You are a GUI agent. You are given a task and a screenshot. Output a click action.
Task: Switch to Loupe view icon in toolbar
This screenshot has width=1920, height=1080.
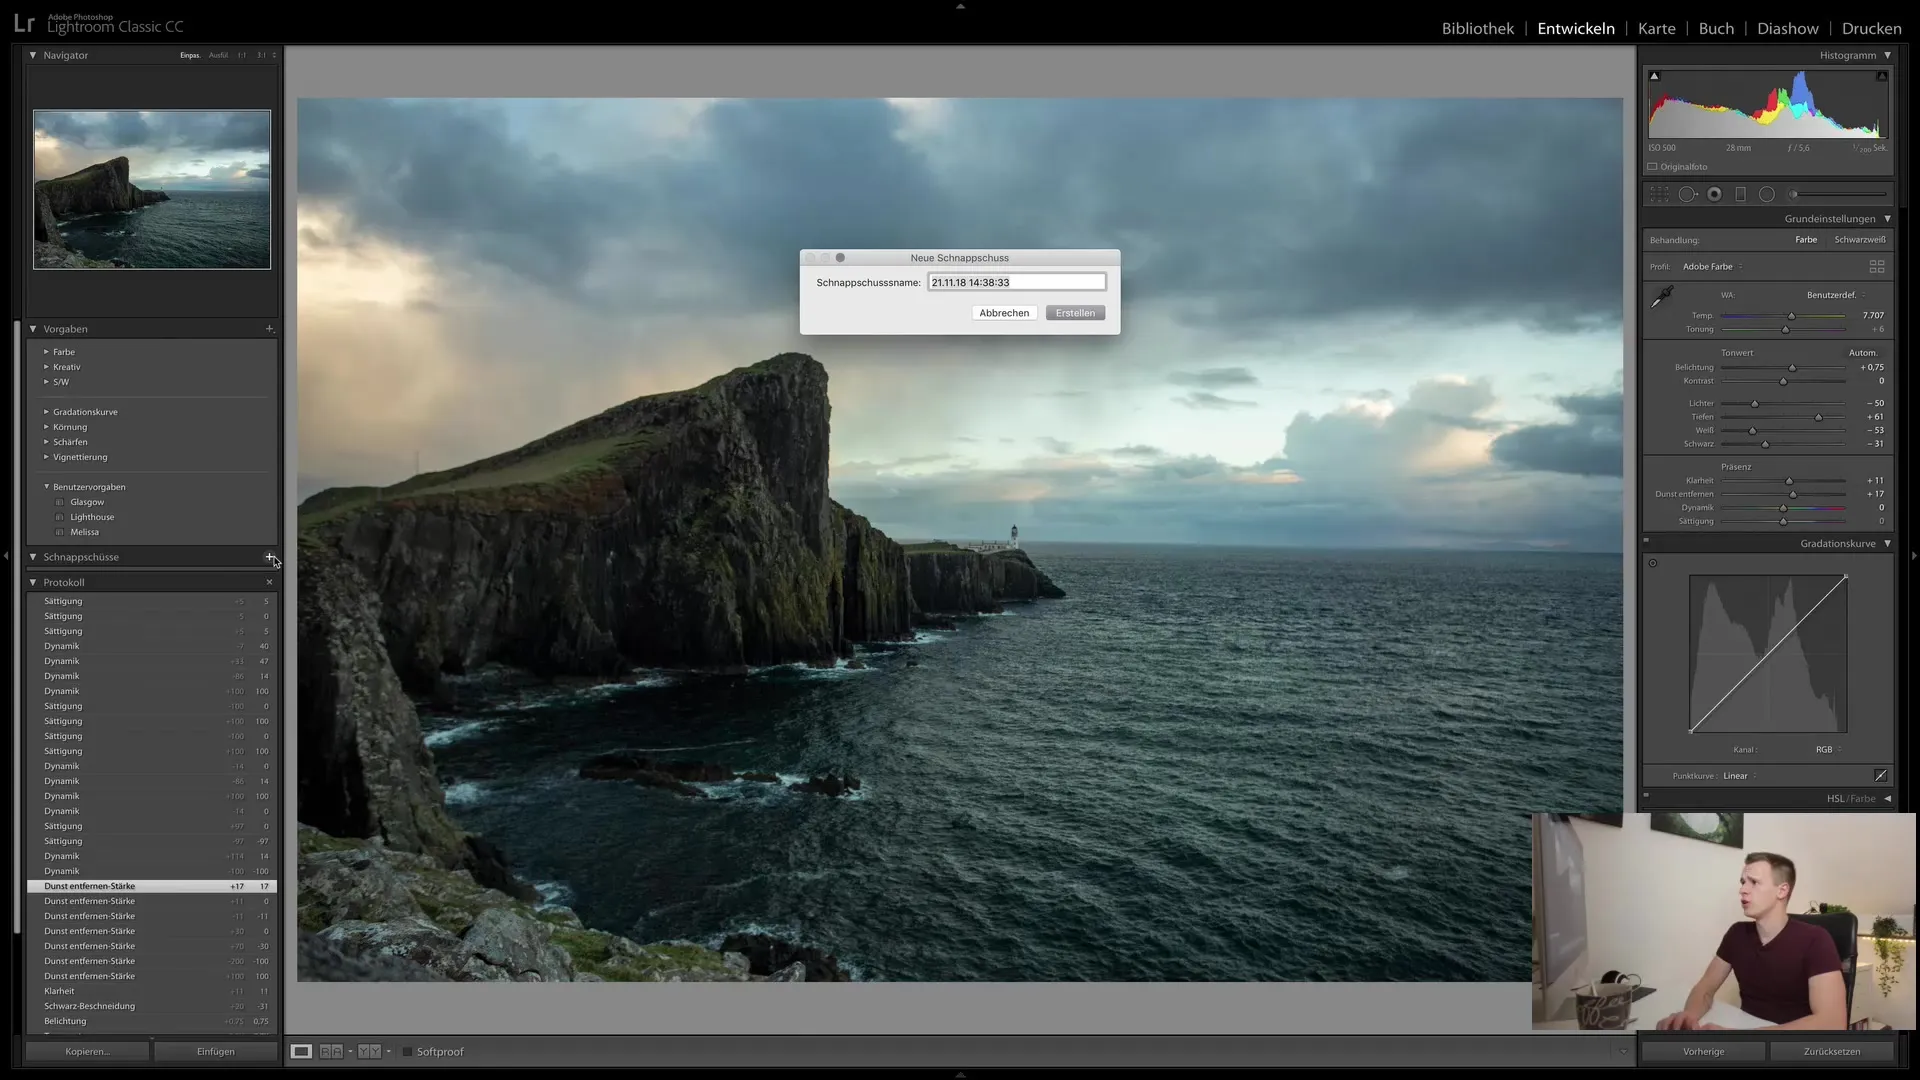coord(301,1052)
